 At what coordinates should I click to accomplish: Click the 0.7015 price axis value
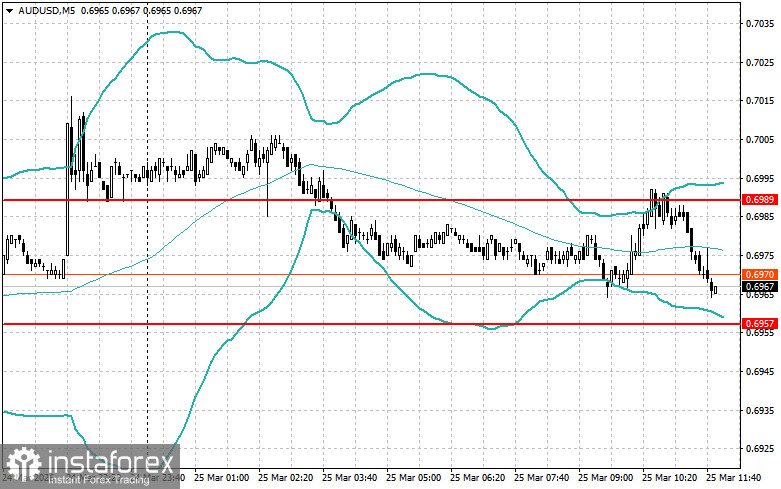point(760,101)
